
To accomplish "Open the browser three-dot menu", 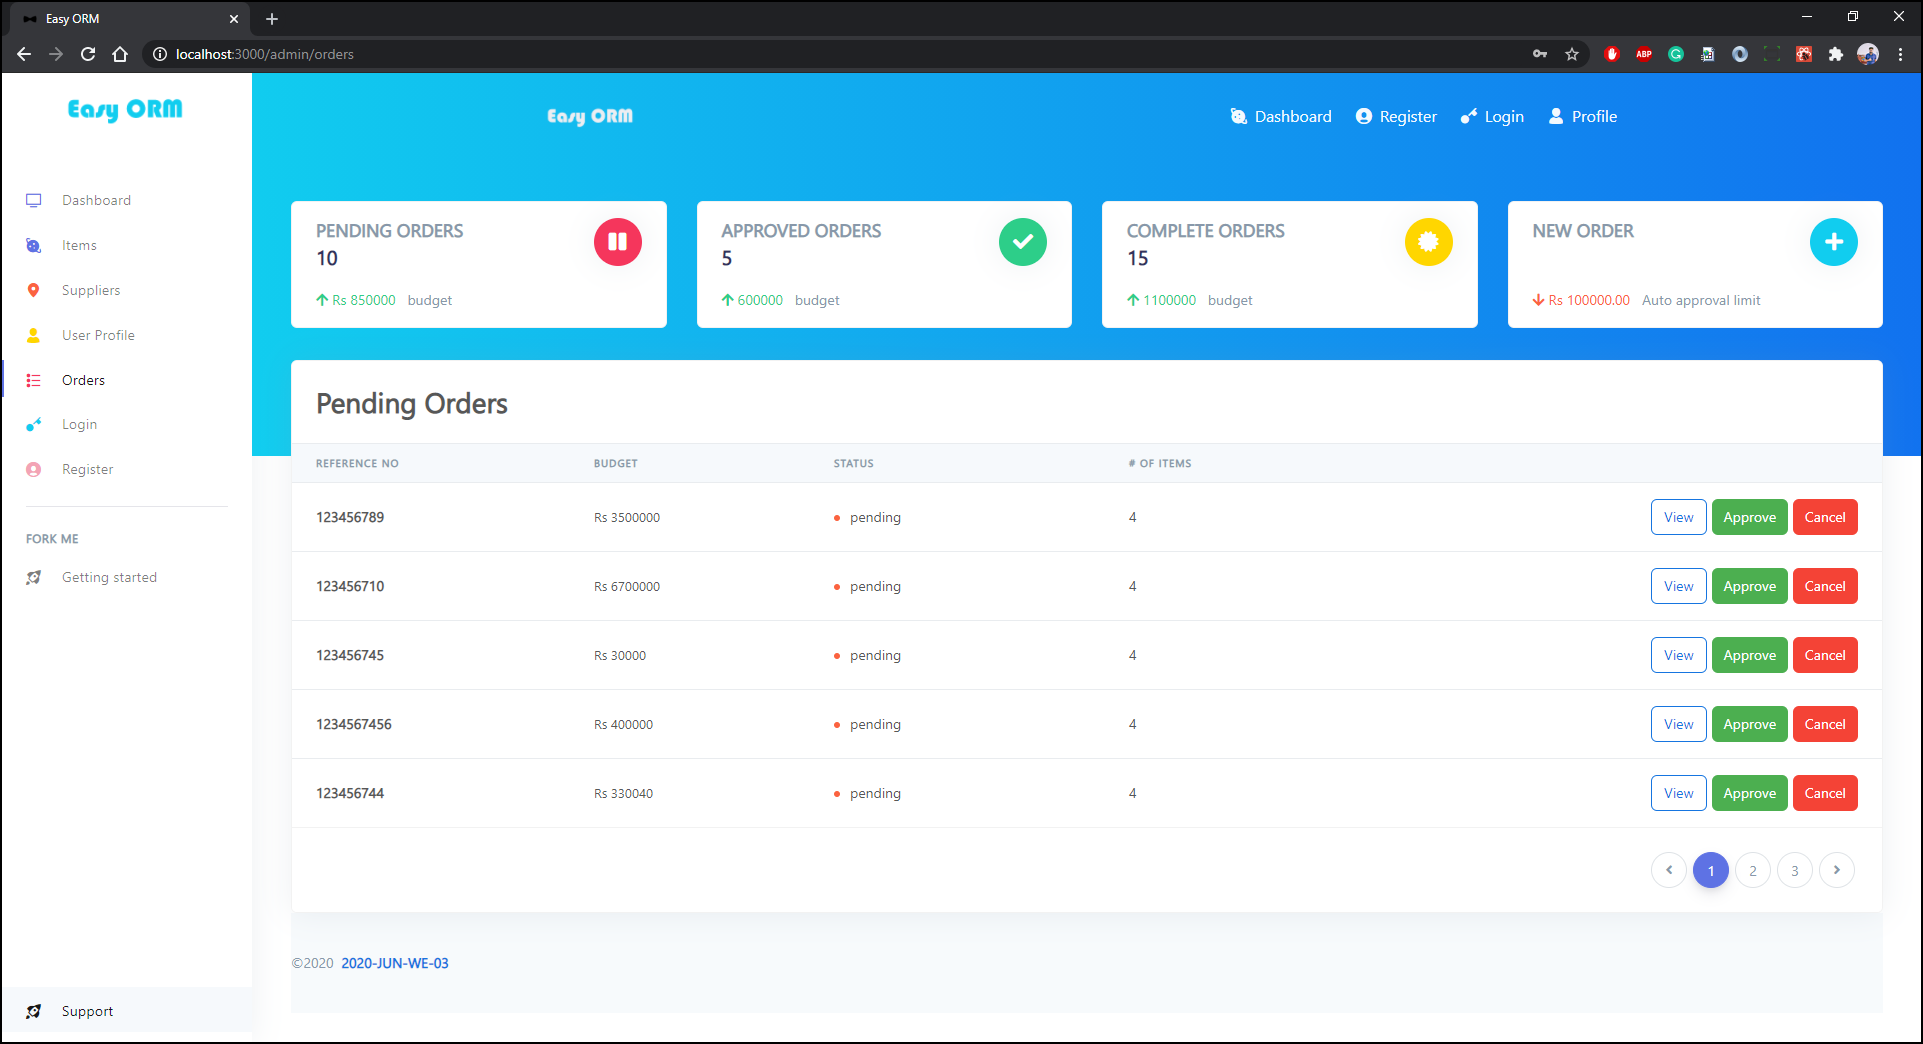I will (x=1900, y=54).
